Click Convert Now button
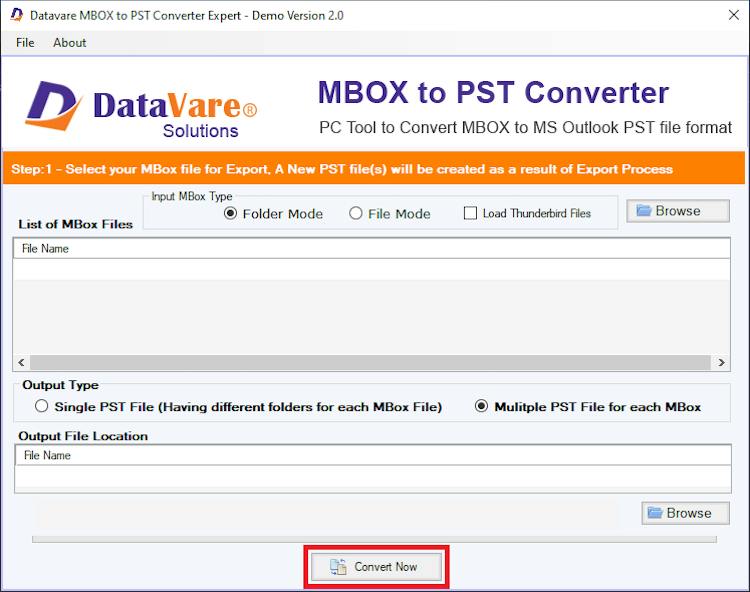Image resolution: width=750 pixels, height=592 pixels. [x=376, y=567]
